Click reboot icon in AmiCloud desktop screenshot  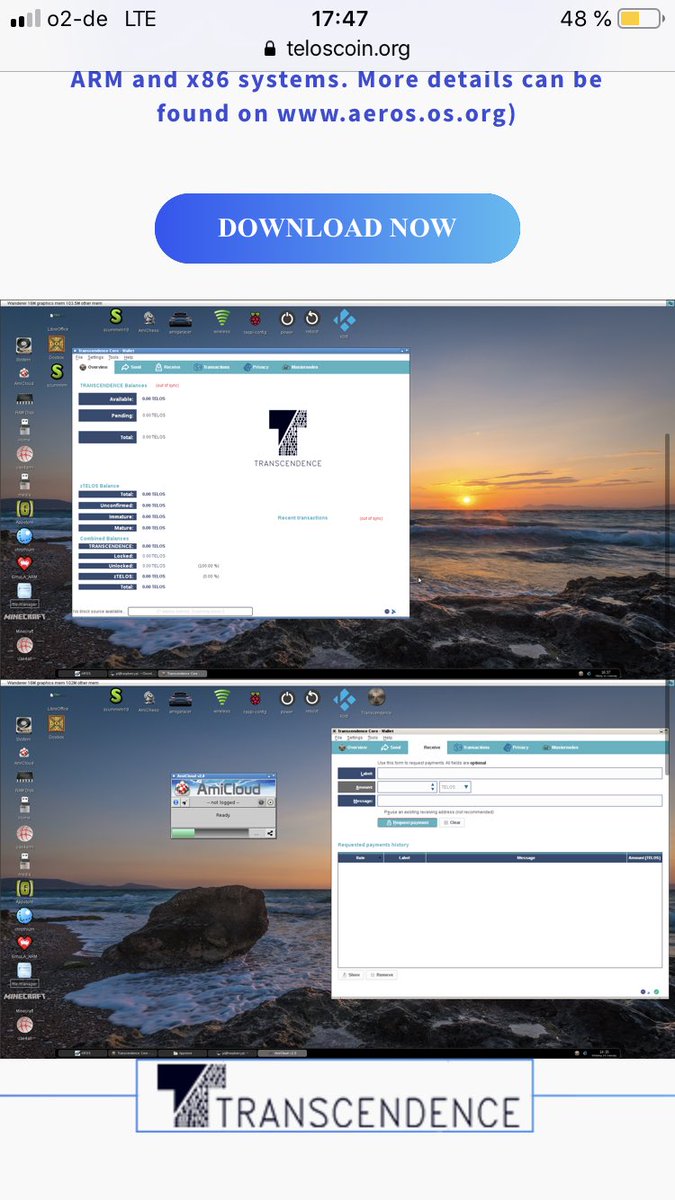point(311,698)
